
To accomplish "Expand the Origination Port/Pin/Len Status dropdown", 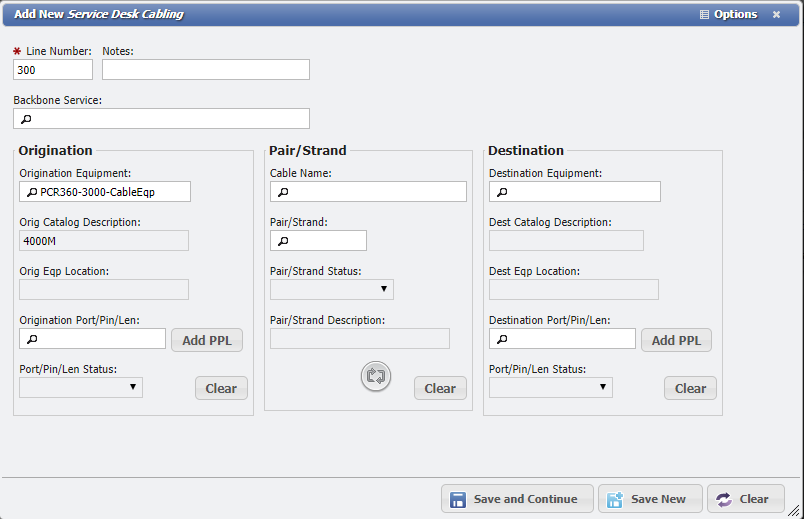I will coord(81,387).
